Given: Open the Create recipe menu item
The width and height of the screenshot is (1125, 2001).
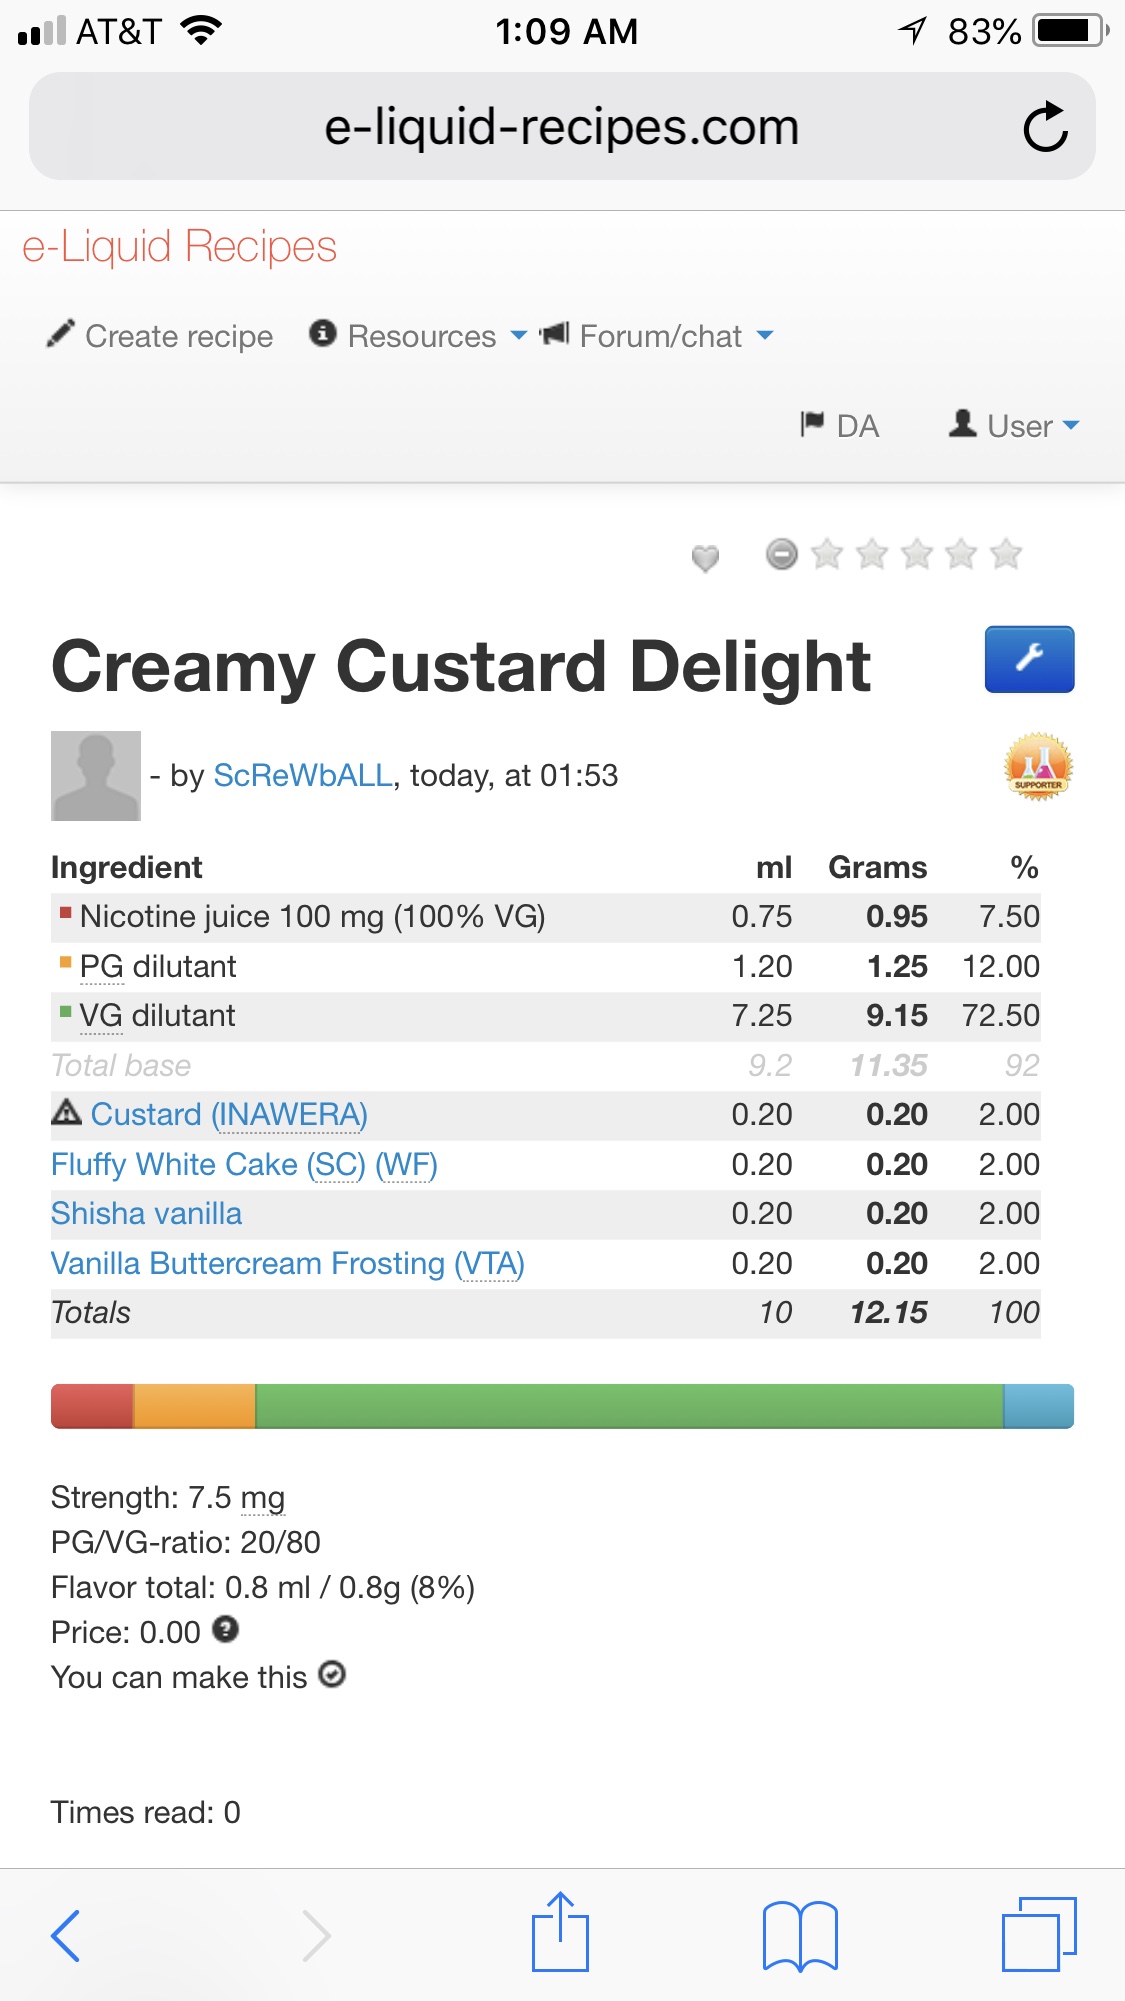Looking at the screenshot, I should (160, 336).
